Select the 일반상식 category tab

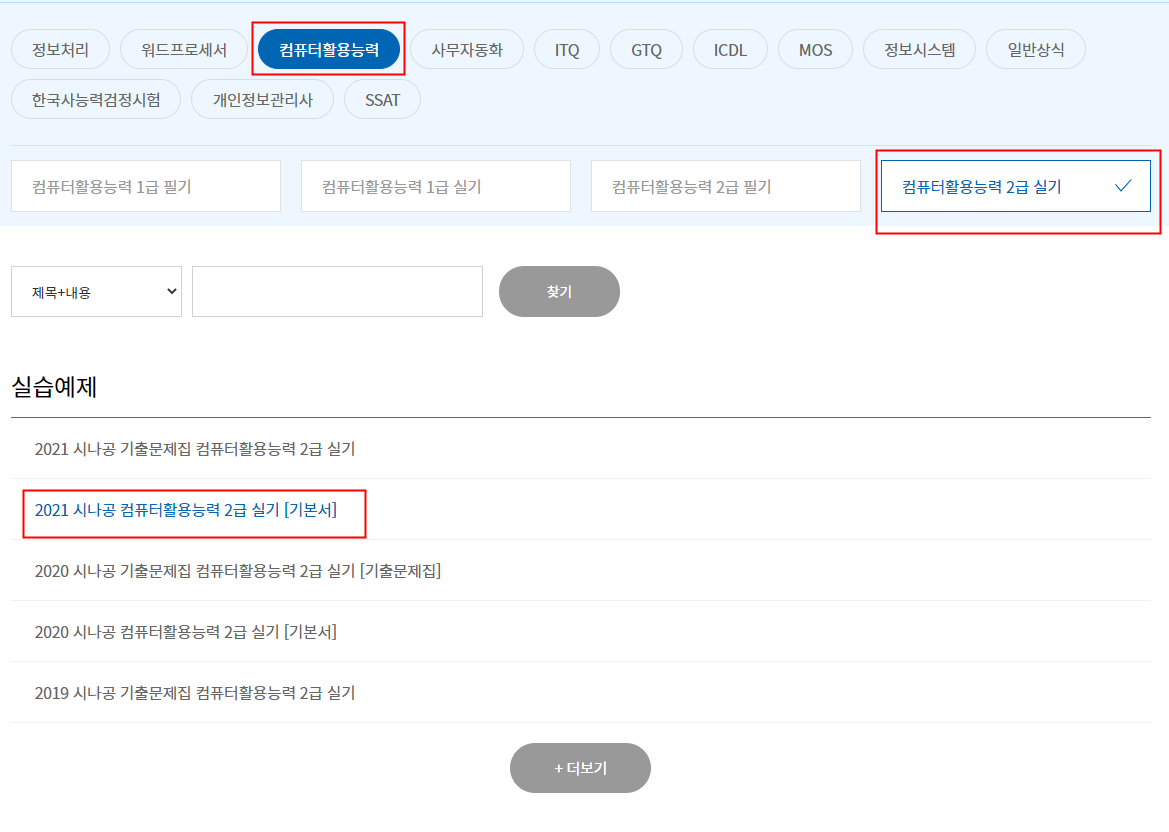(x=1036, y=50)
